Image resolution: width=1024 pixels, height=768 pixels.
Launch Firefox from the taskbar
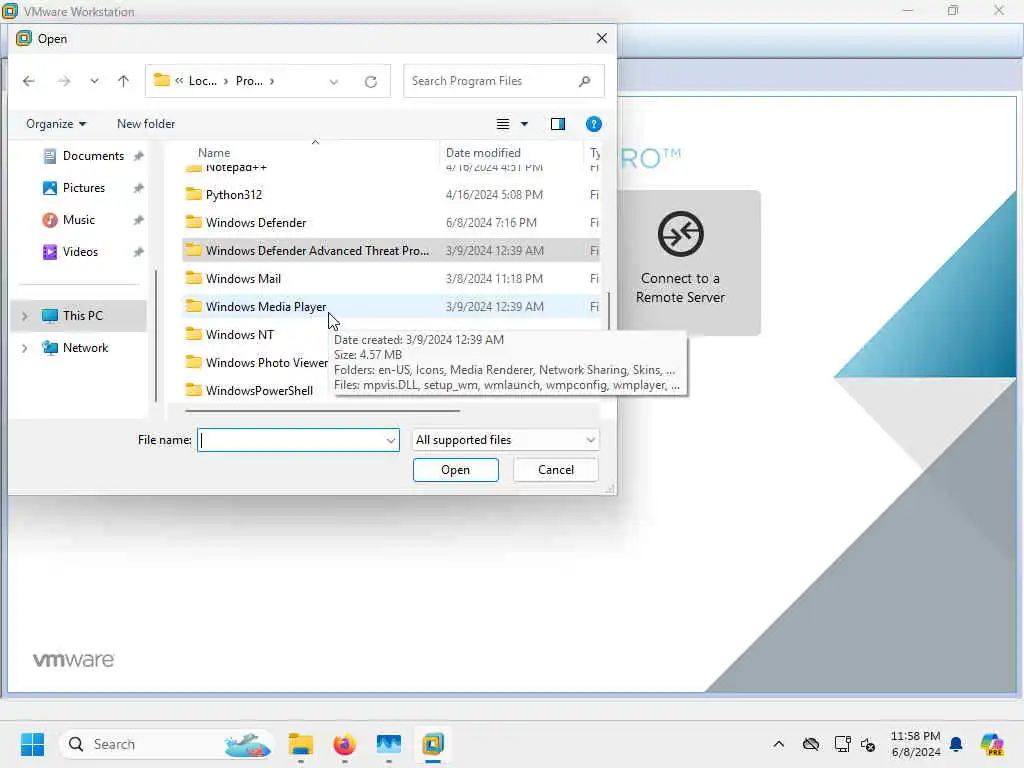(x=345, y=744)
